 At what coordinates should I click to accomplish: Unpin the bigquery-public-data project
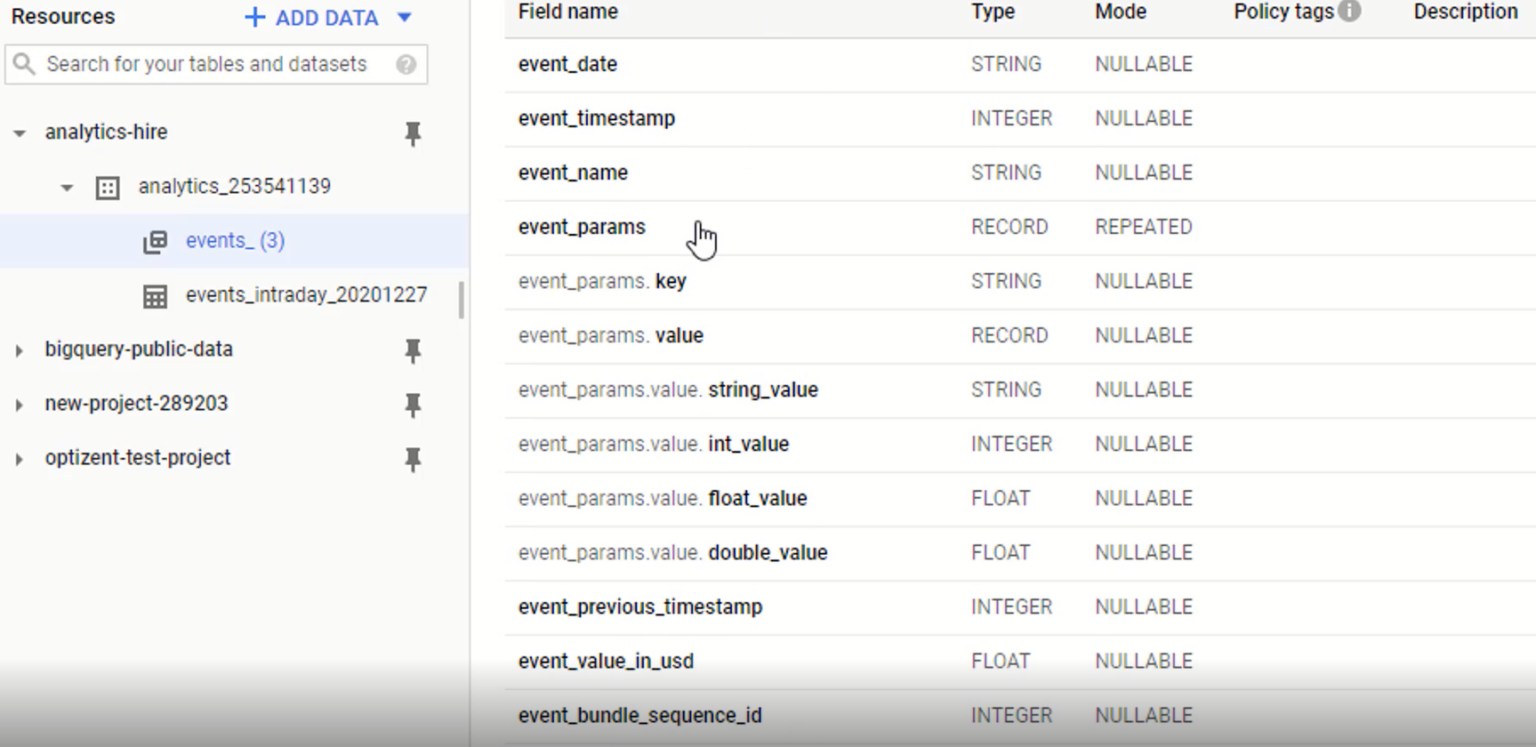[x=413, y=350]
